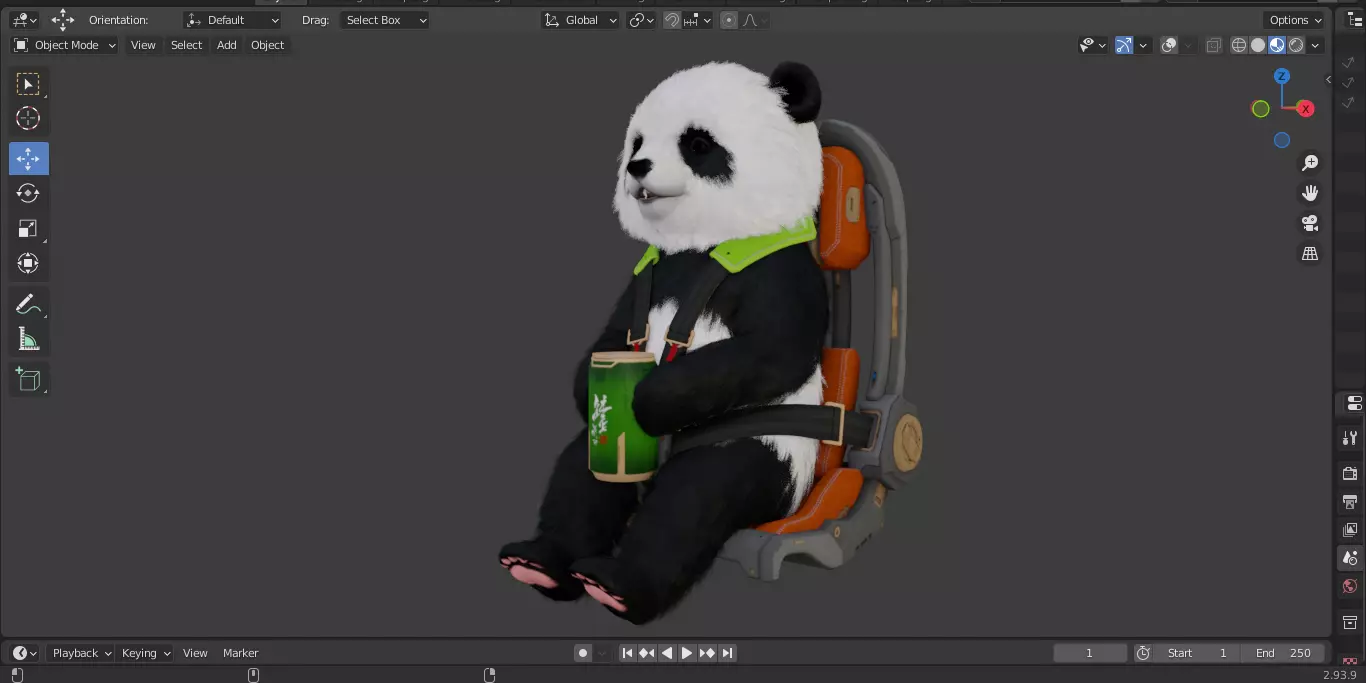Select the Scale tool
This screenshot has height=683, width=1366.
coord(28,228)
